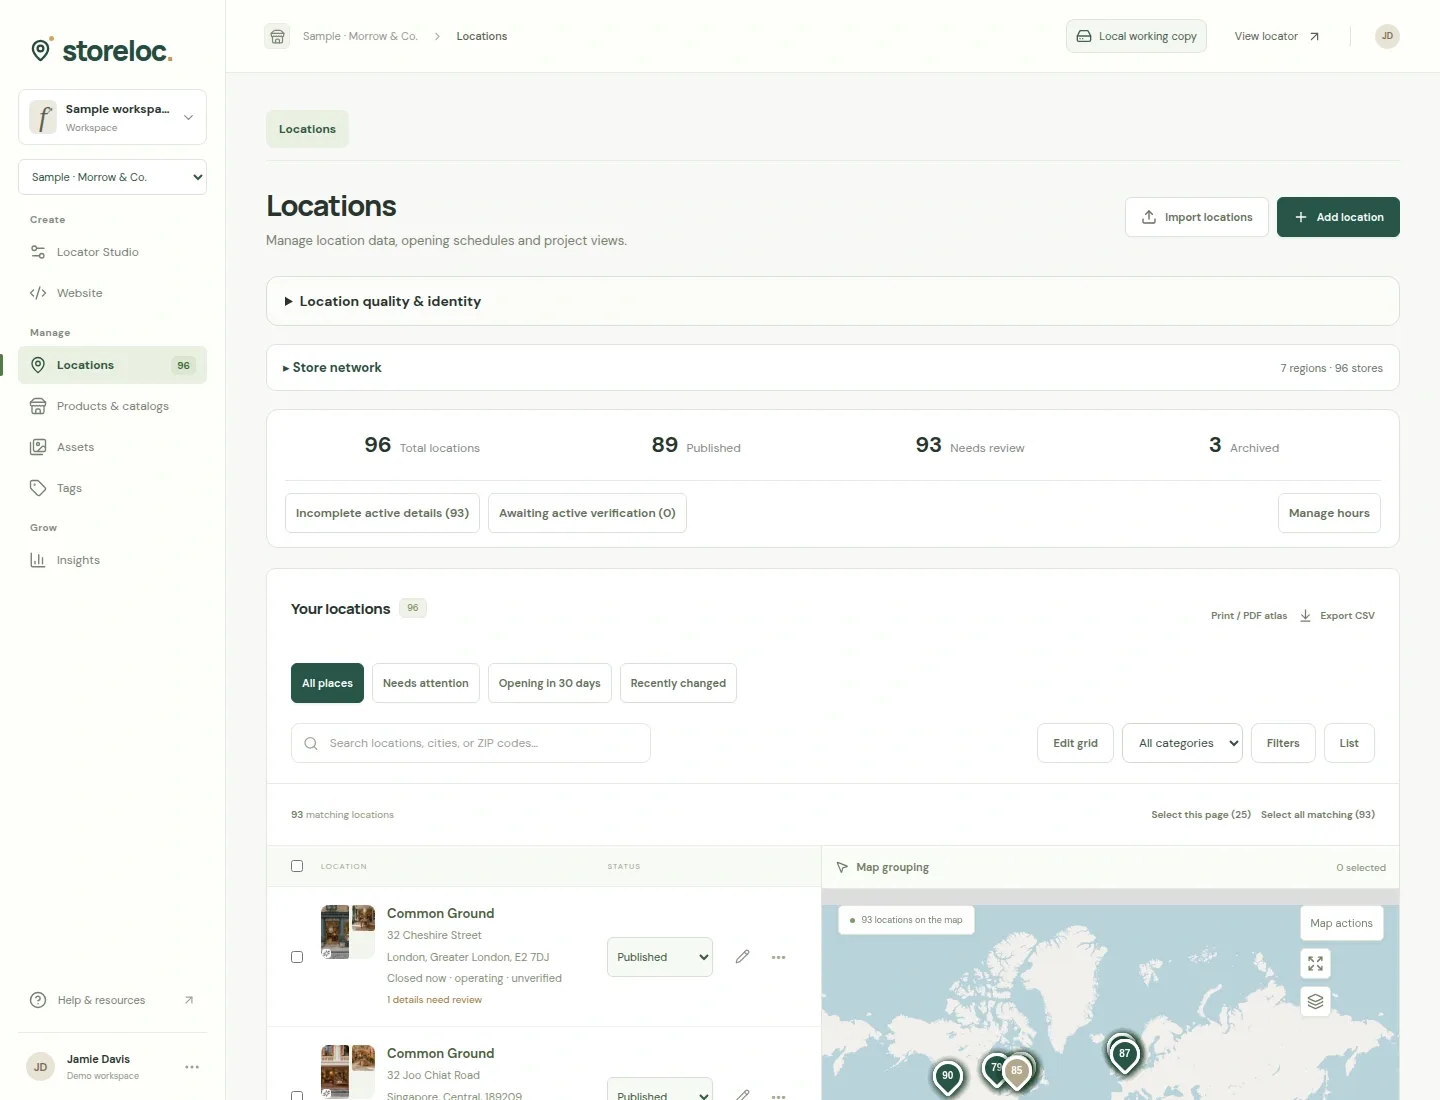
Task: Open the Common Ground Cheshire Street thumbnail
Action: point(348,932)
